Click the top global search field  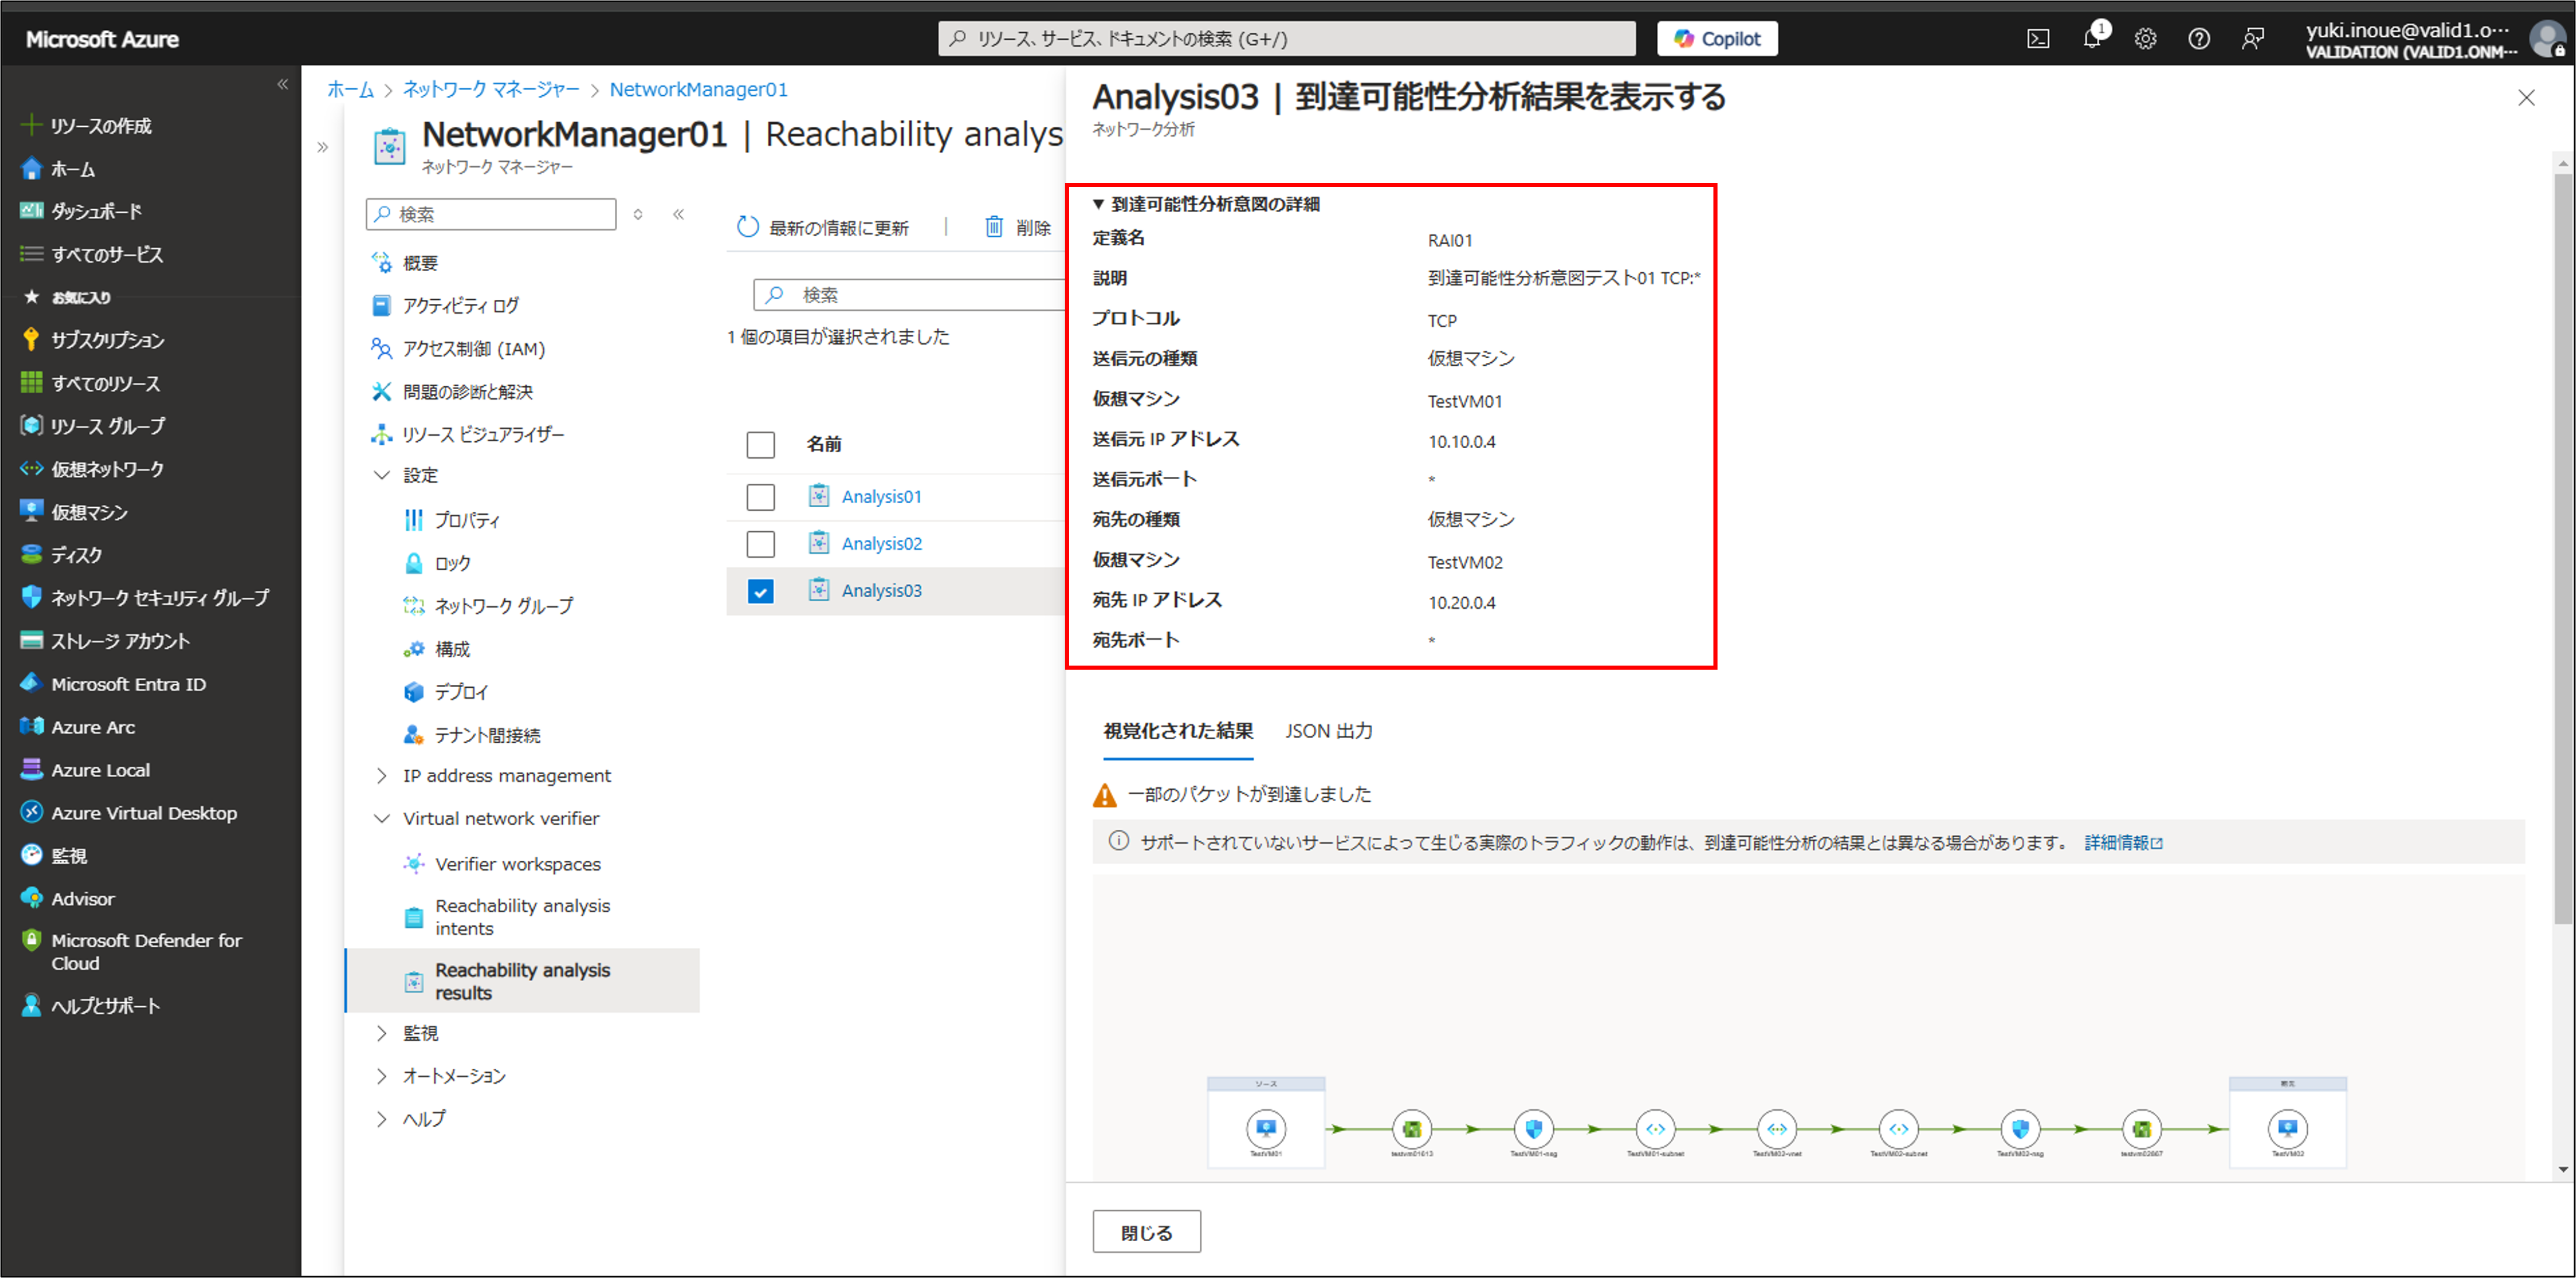[x=1286, y=39]
